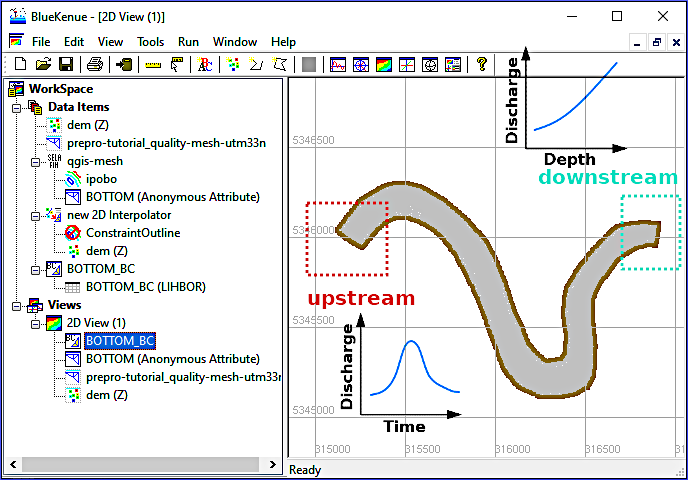Open a new 1D time series view icon

[x=338, y=65]
